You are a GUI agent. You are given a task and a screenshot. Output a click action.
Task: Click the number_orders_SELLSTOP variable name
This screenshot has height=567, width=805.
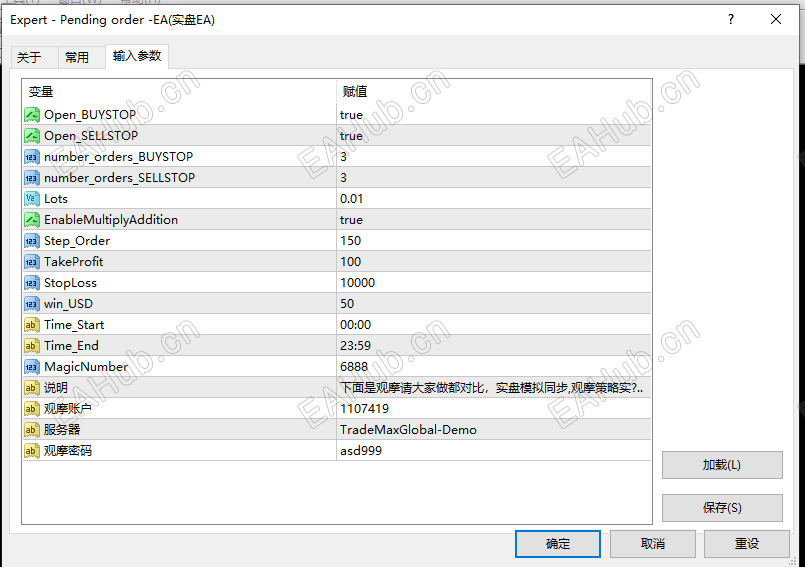pyautogui.click(x=120, y=178)
